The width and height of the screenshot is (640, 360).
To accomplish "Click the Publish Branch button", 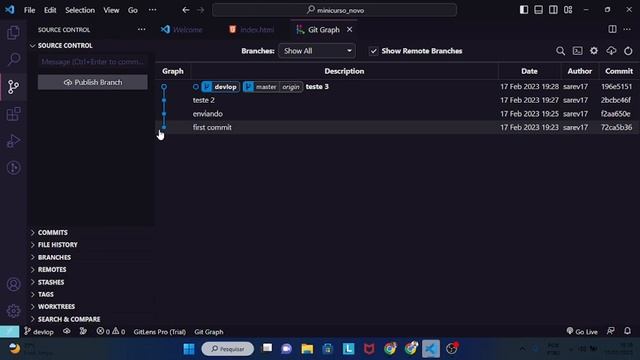I will pyautogui.click(x=93, y=82).
